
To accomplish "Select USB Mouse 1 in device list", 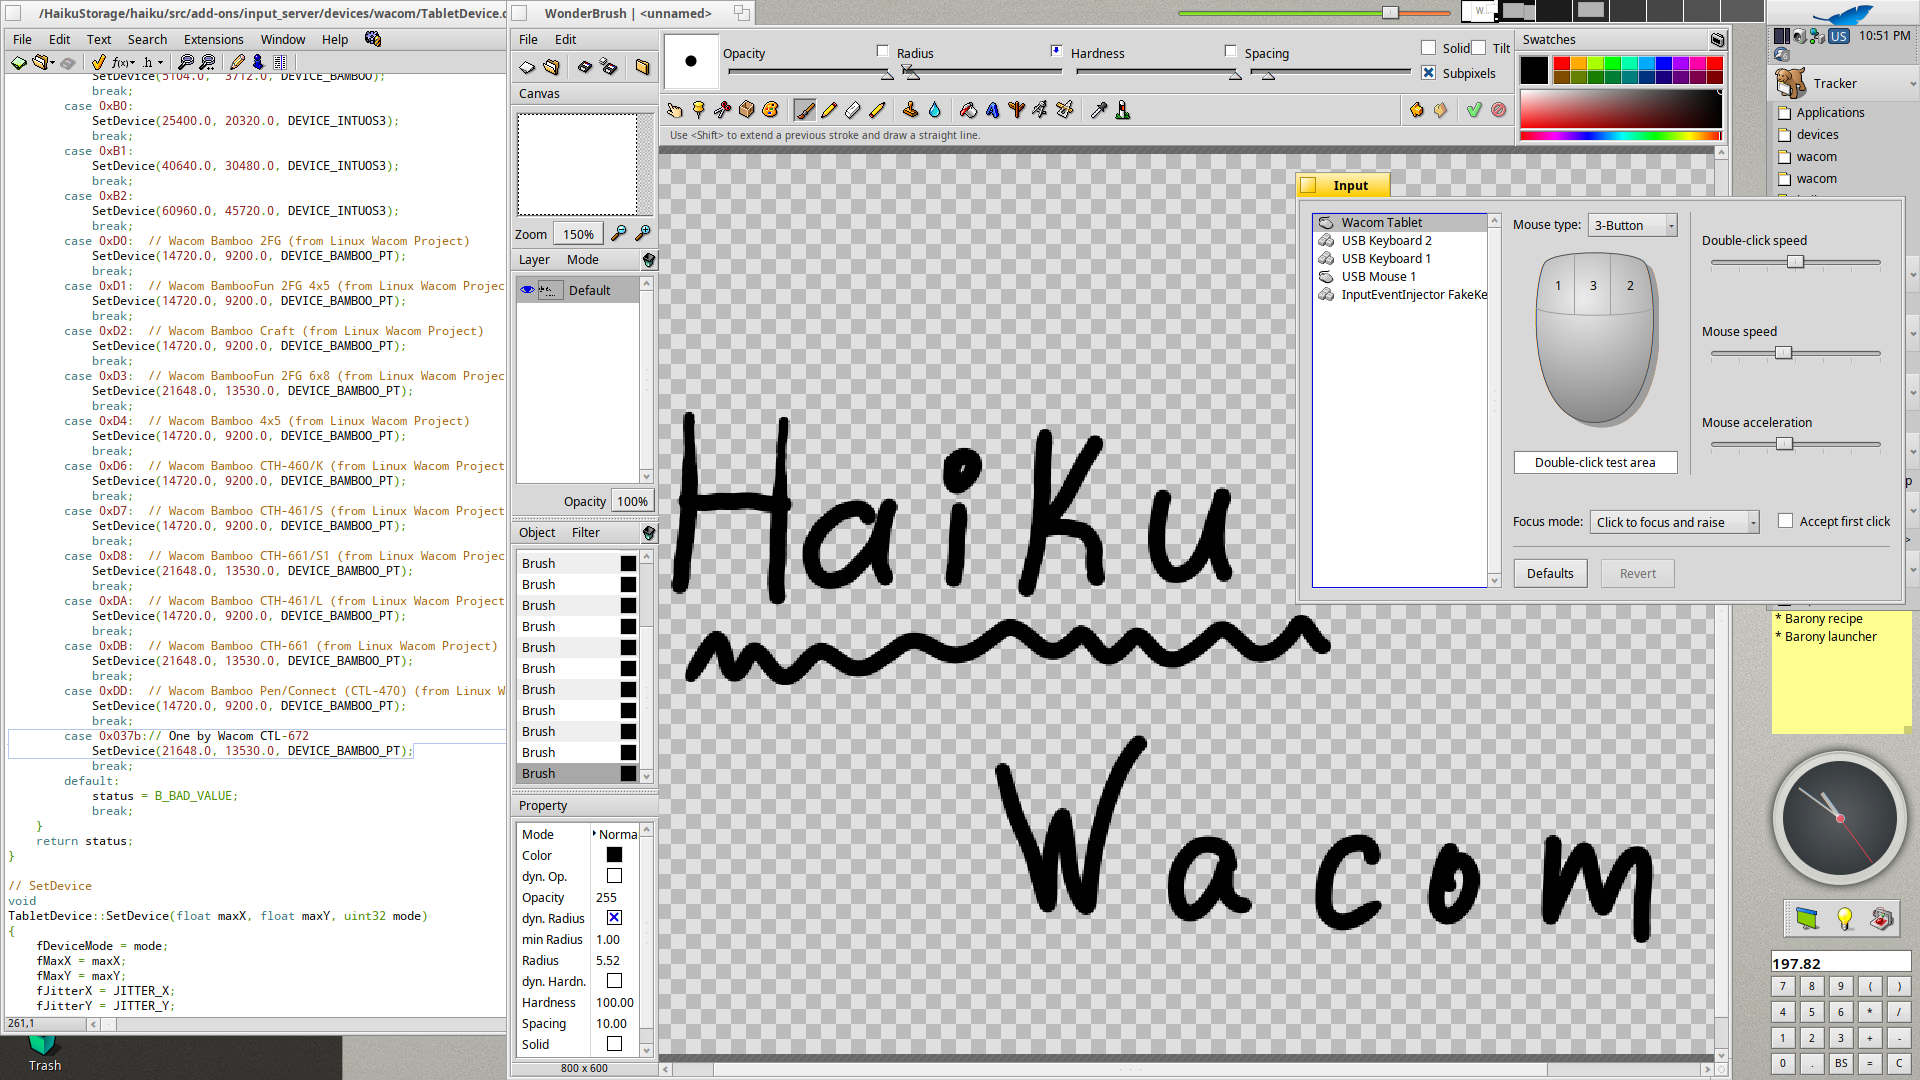I will (x=1401, y=276).
